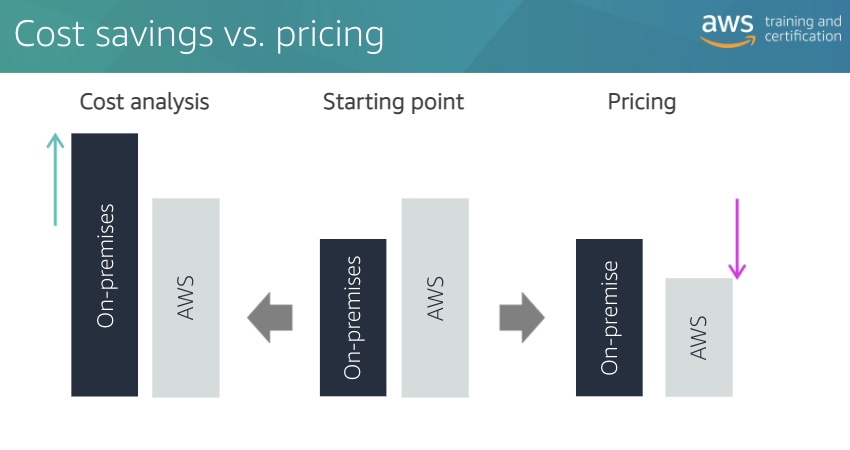Click the AWS label in the Pricing bar
This screenshot has height=450, width=850.
pos(698,338)
